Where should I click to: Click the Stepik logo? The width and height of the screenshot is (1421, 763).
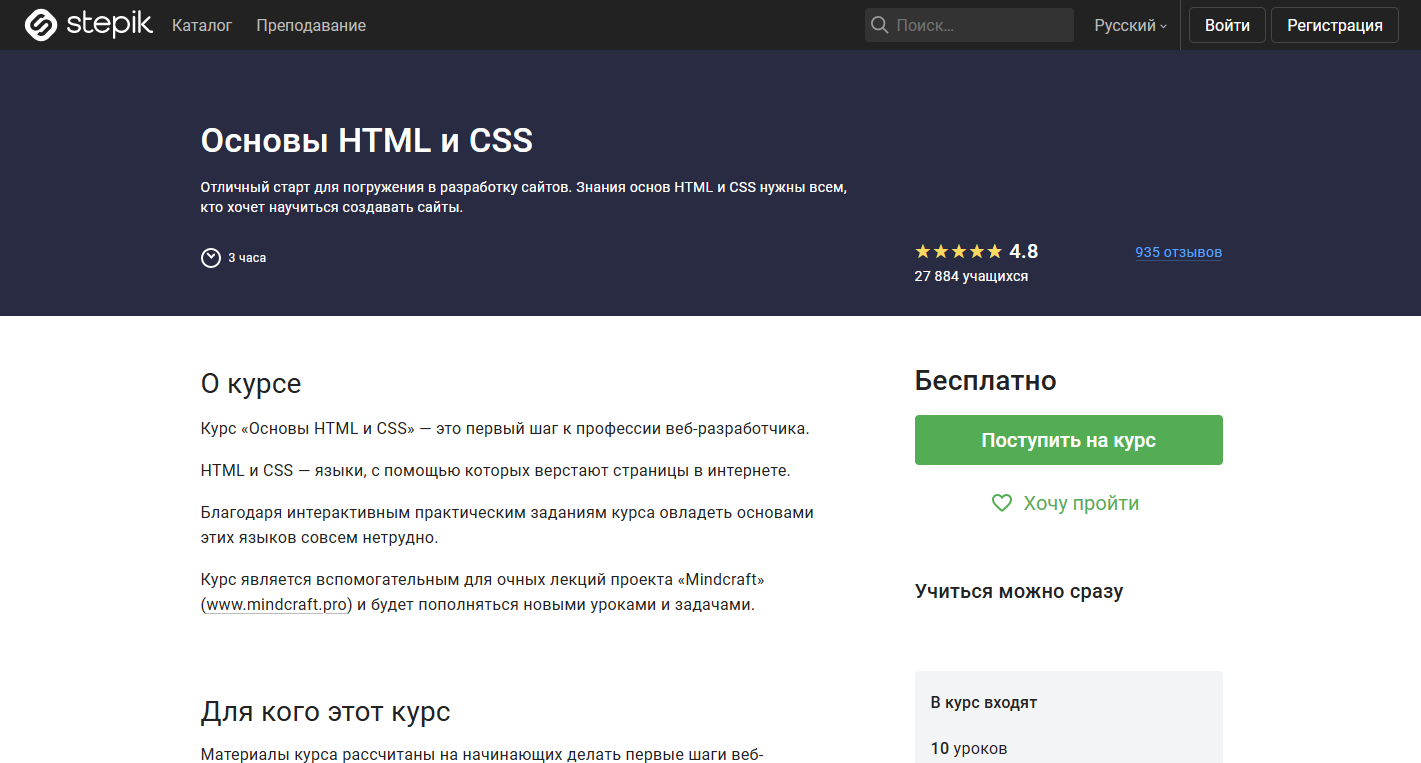[x=89, y=24]
